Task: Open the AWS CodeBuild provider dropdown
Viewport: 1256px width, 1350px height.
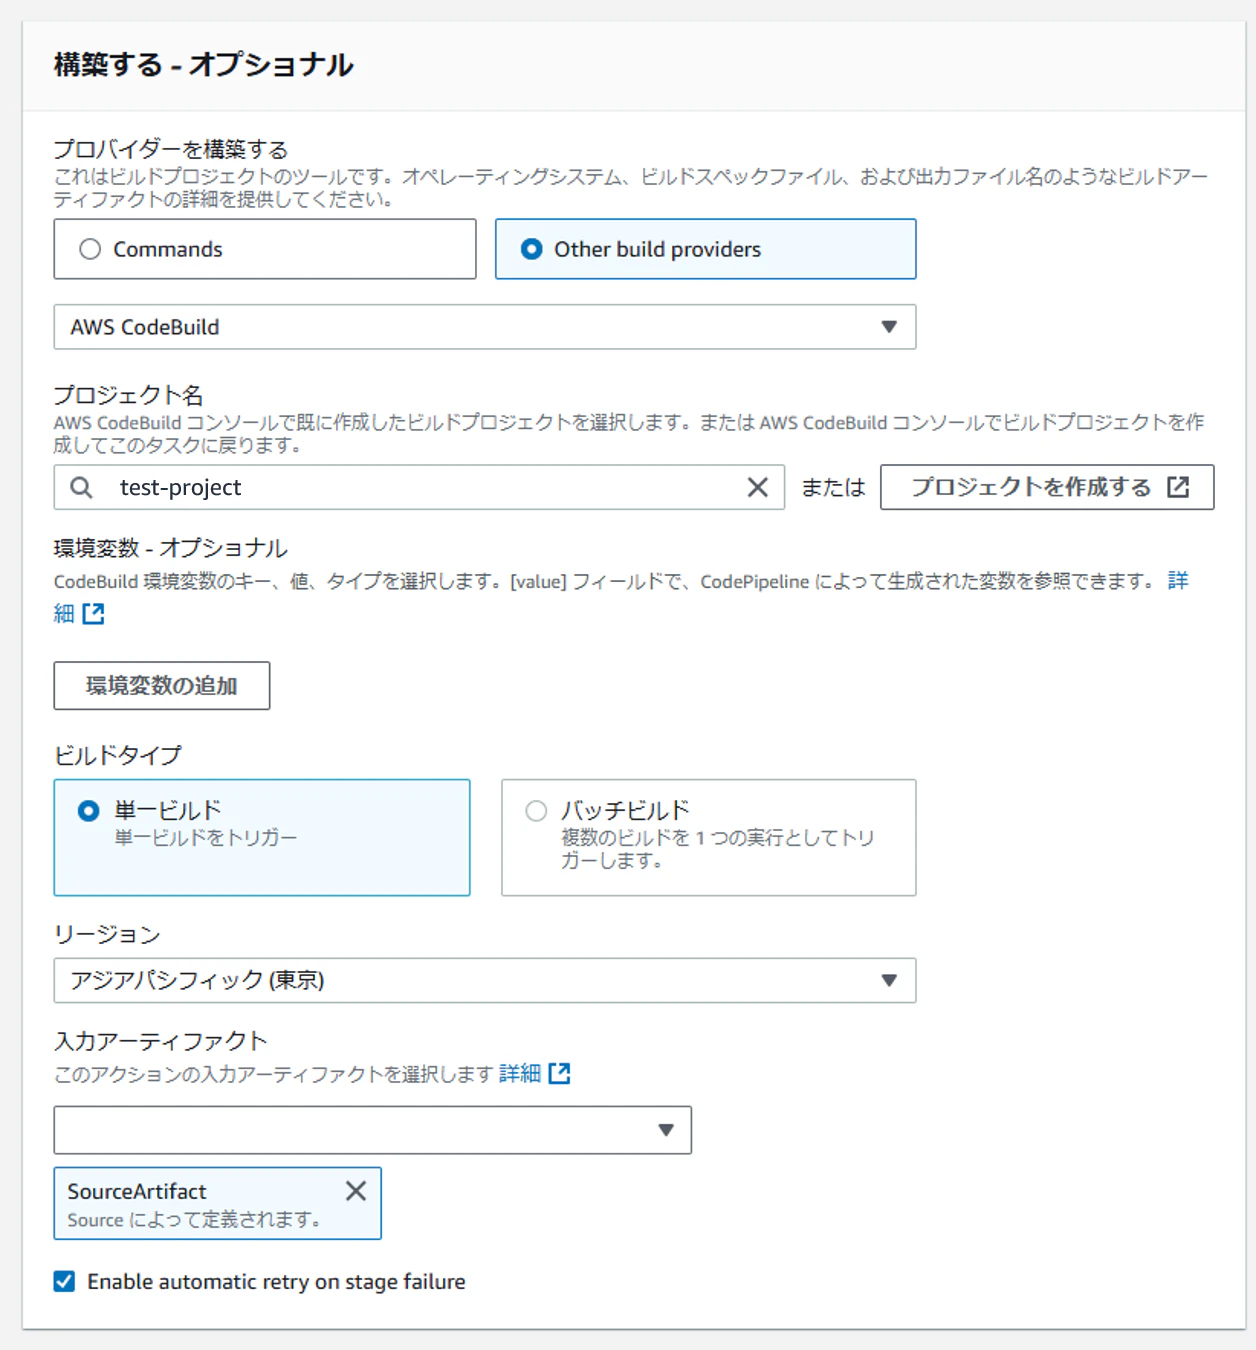Action: point(485,327)
